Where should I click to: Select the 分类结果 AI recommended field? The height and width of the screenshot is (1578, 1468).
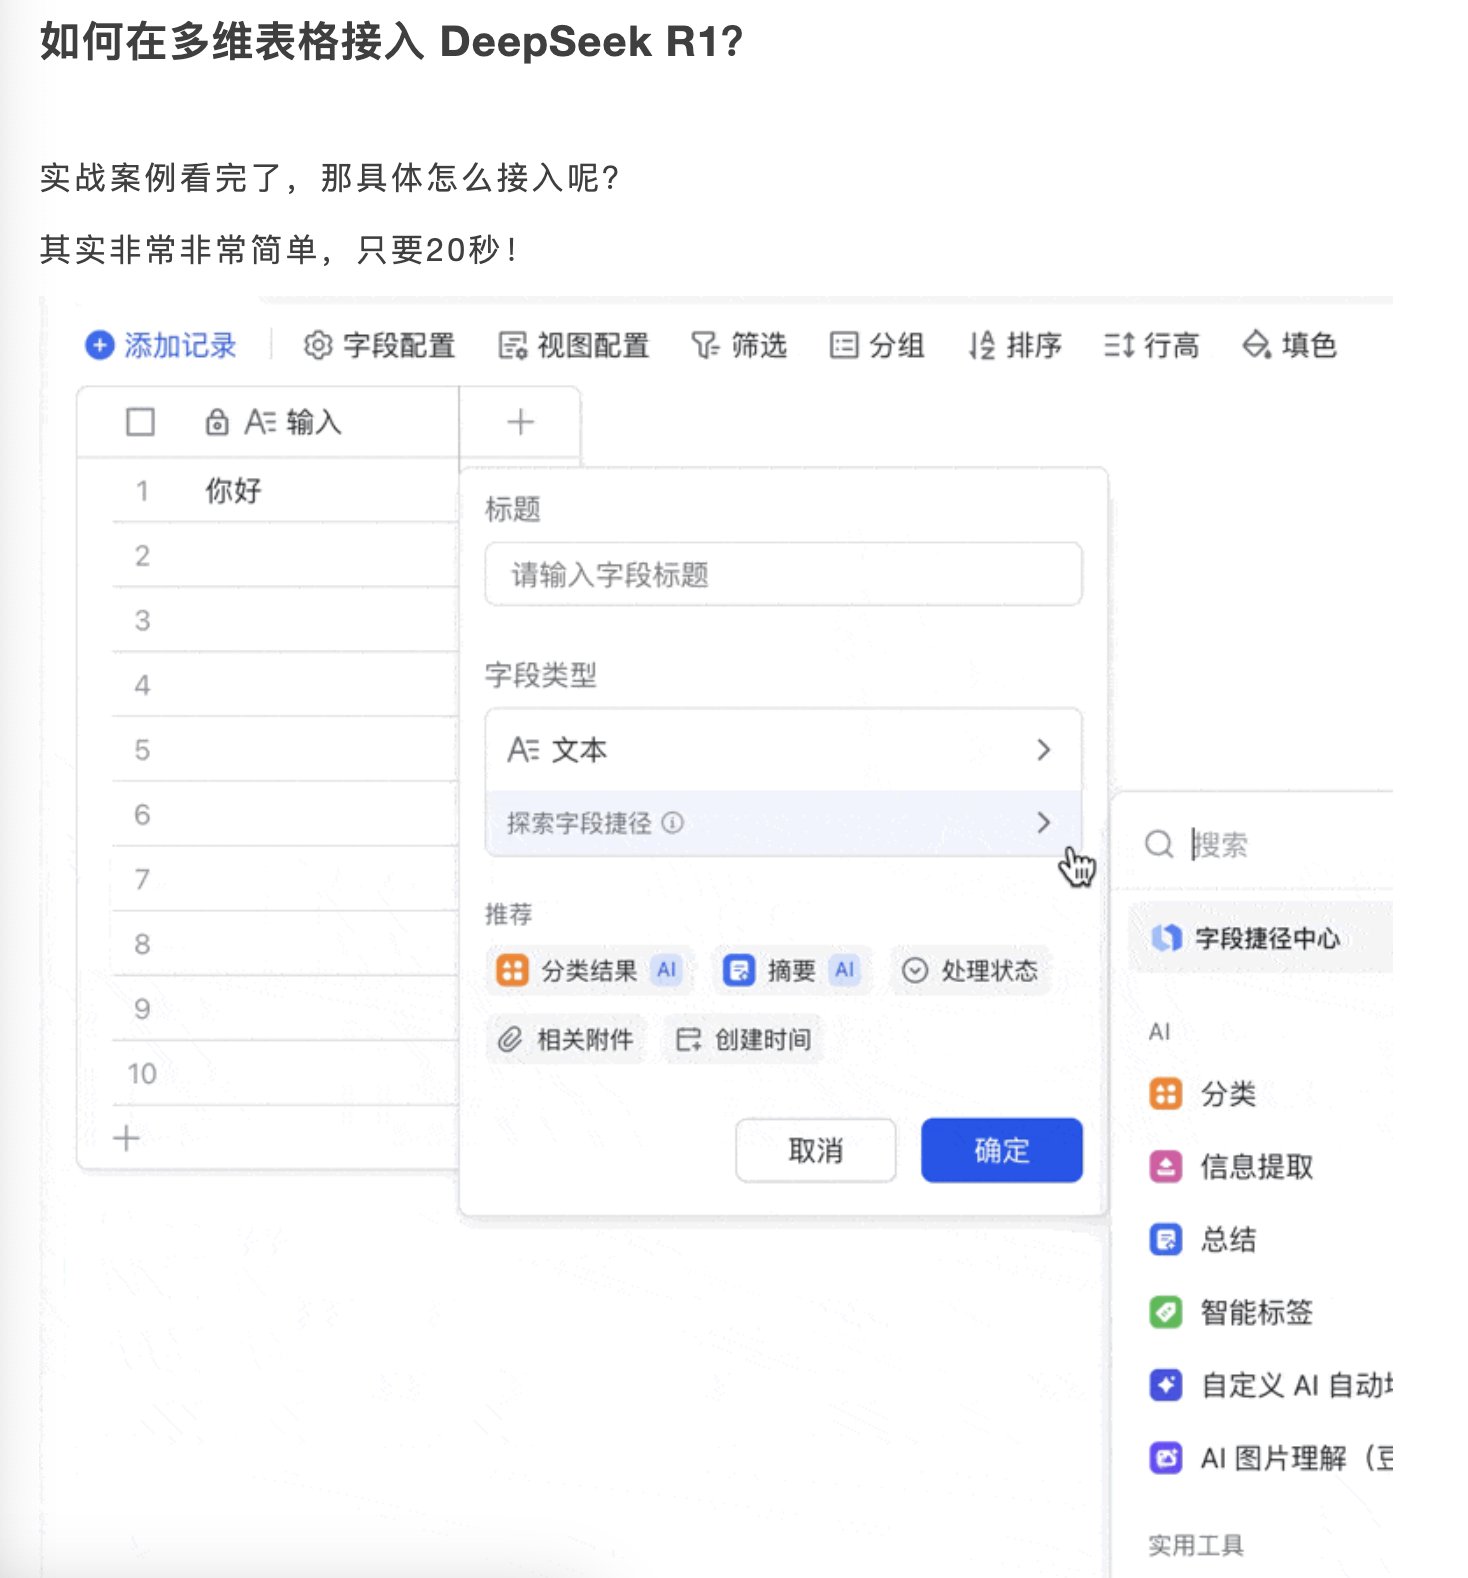pyautogui.click(x=588, y=970)
